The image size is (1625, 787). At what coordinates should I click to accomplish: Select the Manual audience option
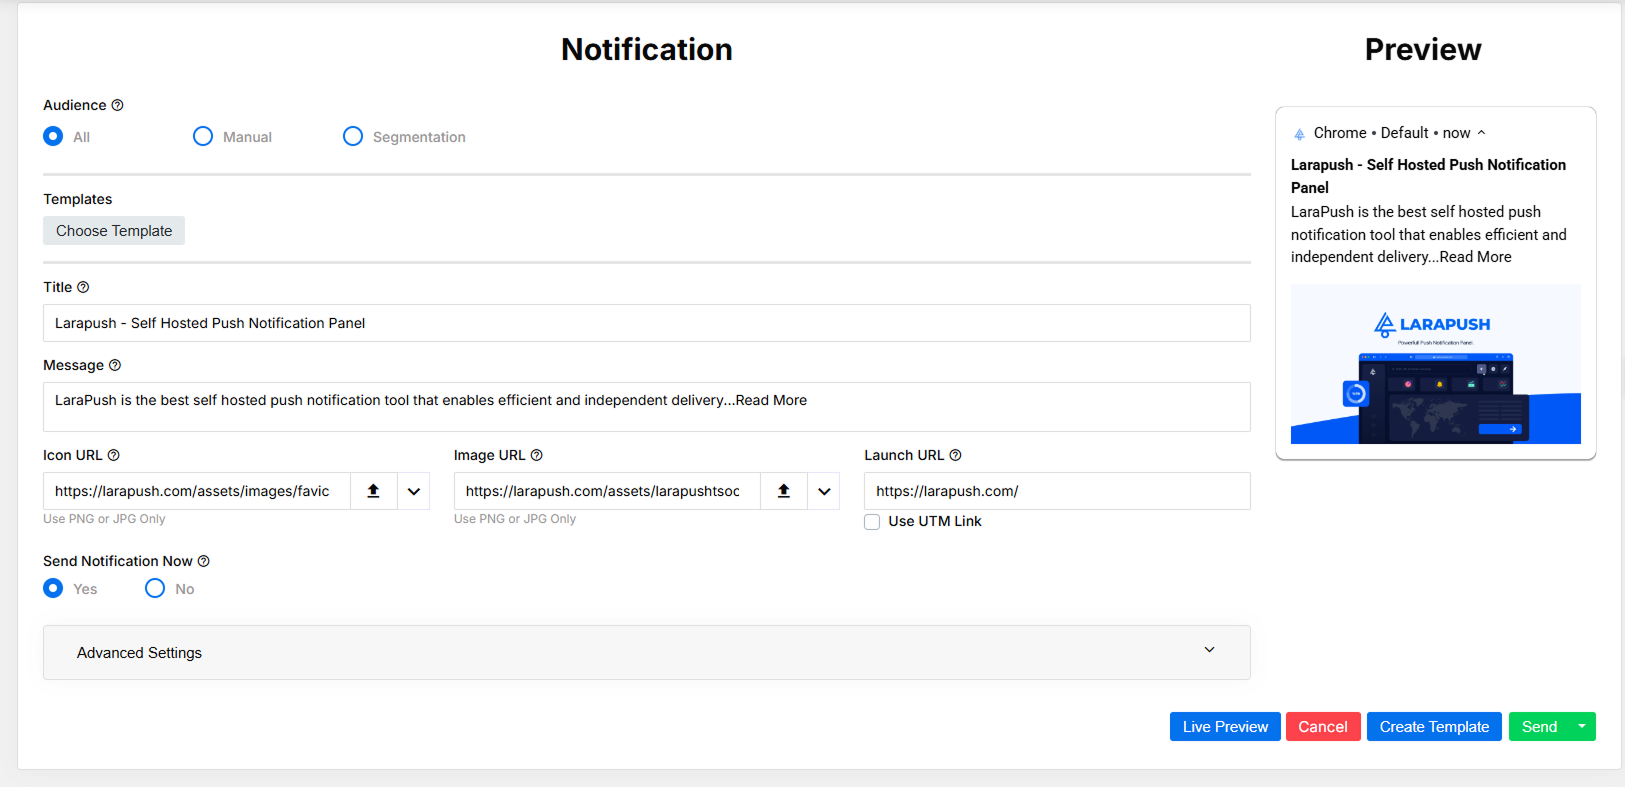(203, 136)
